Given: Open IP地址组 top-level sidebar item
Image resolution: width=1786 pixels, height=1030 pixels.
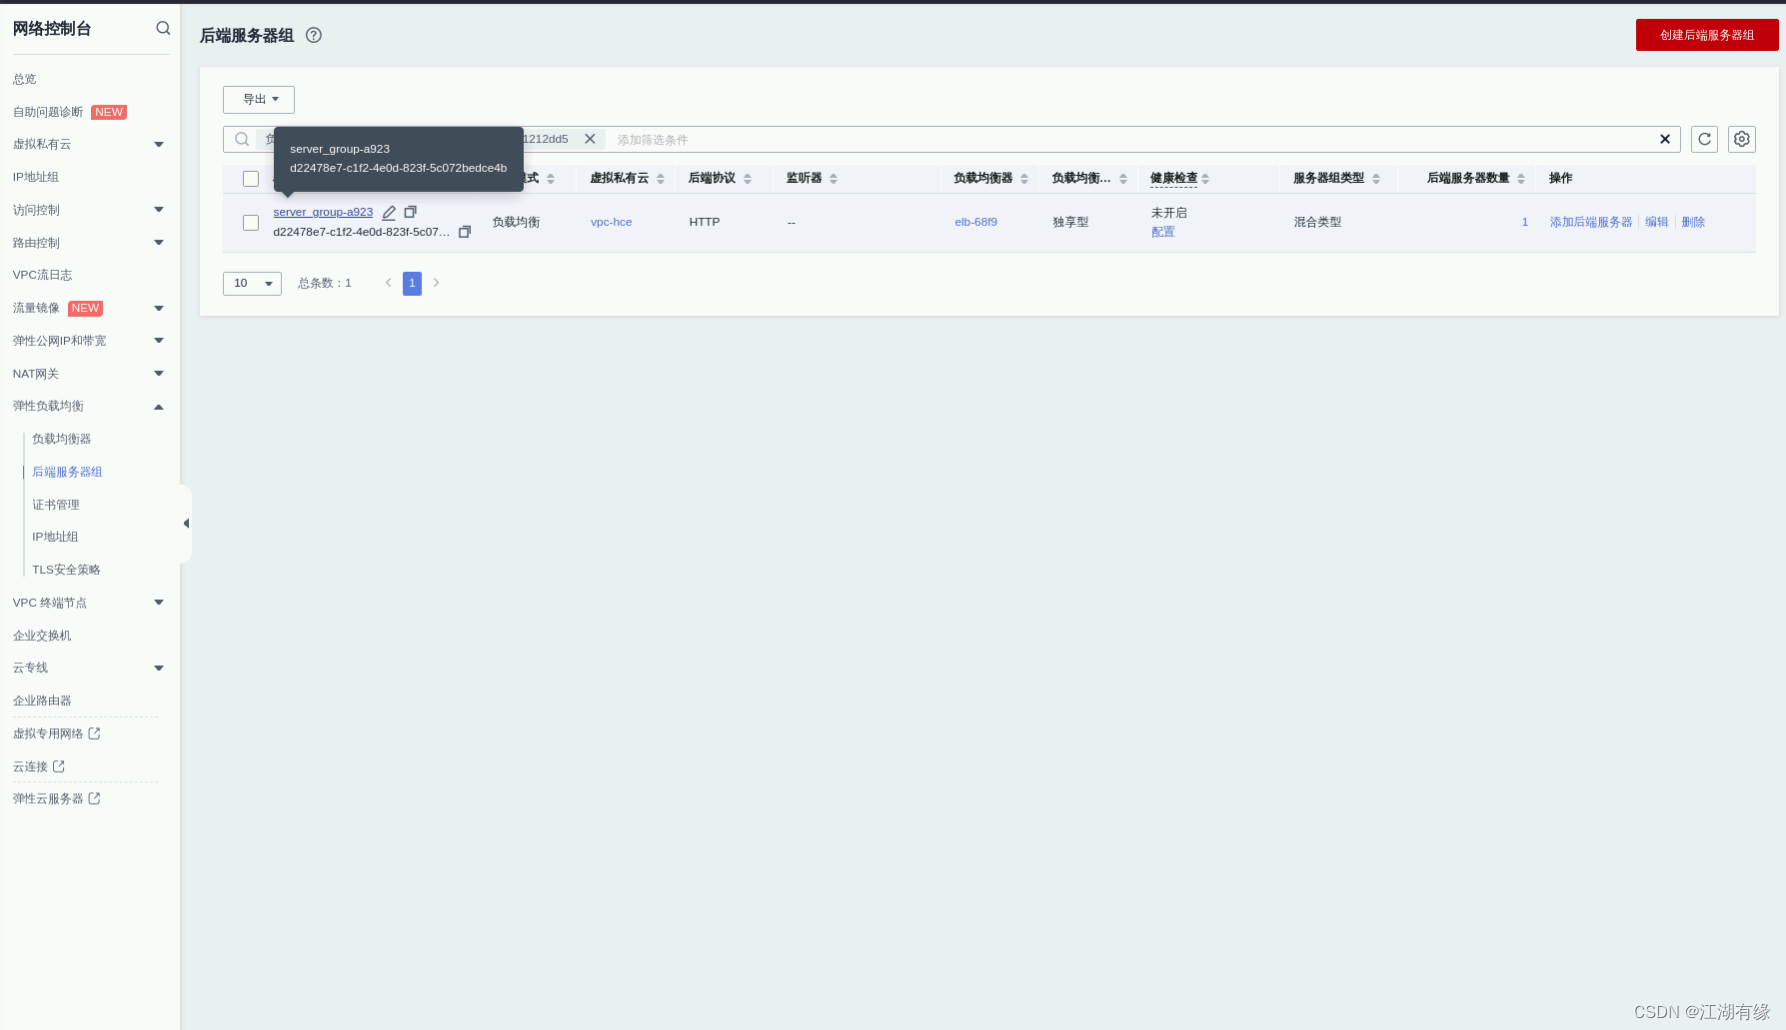Looking at the screenshot, I should 35,177.
